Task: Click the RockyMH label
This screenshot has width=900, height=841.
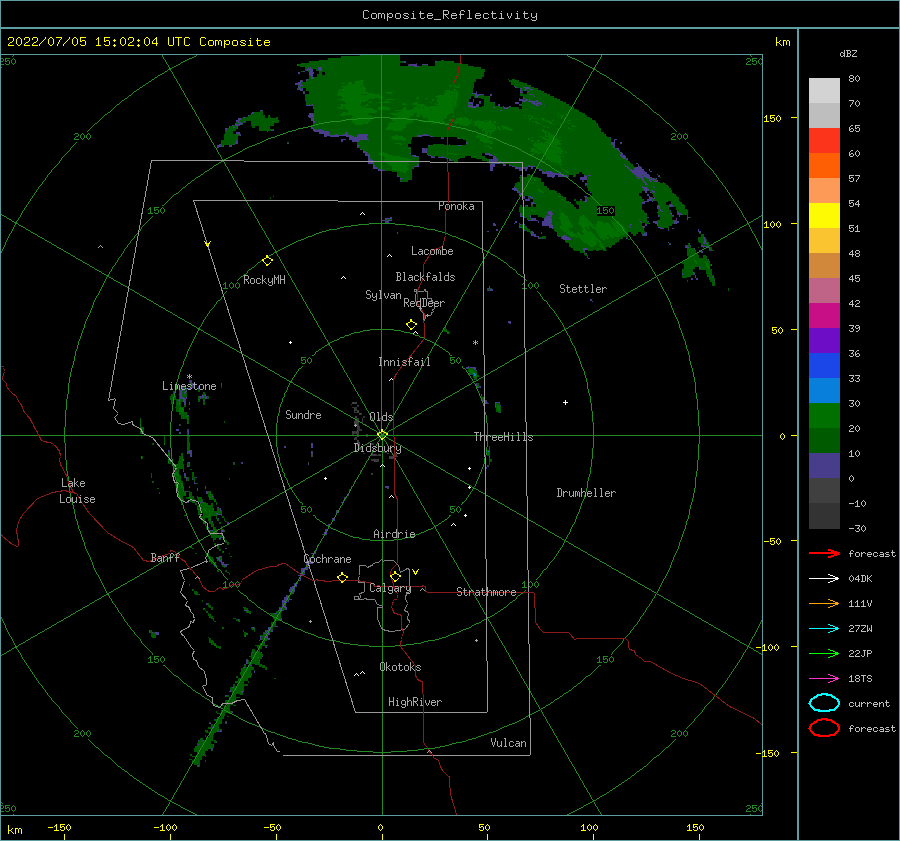Action: 264,280
